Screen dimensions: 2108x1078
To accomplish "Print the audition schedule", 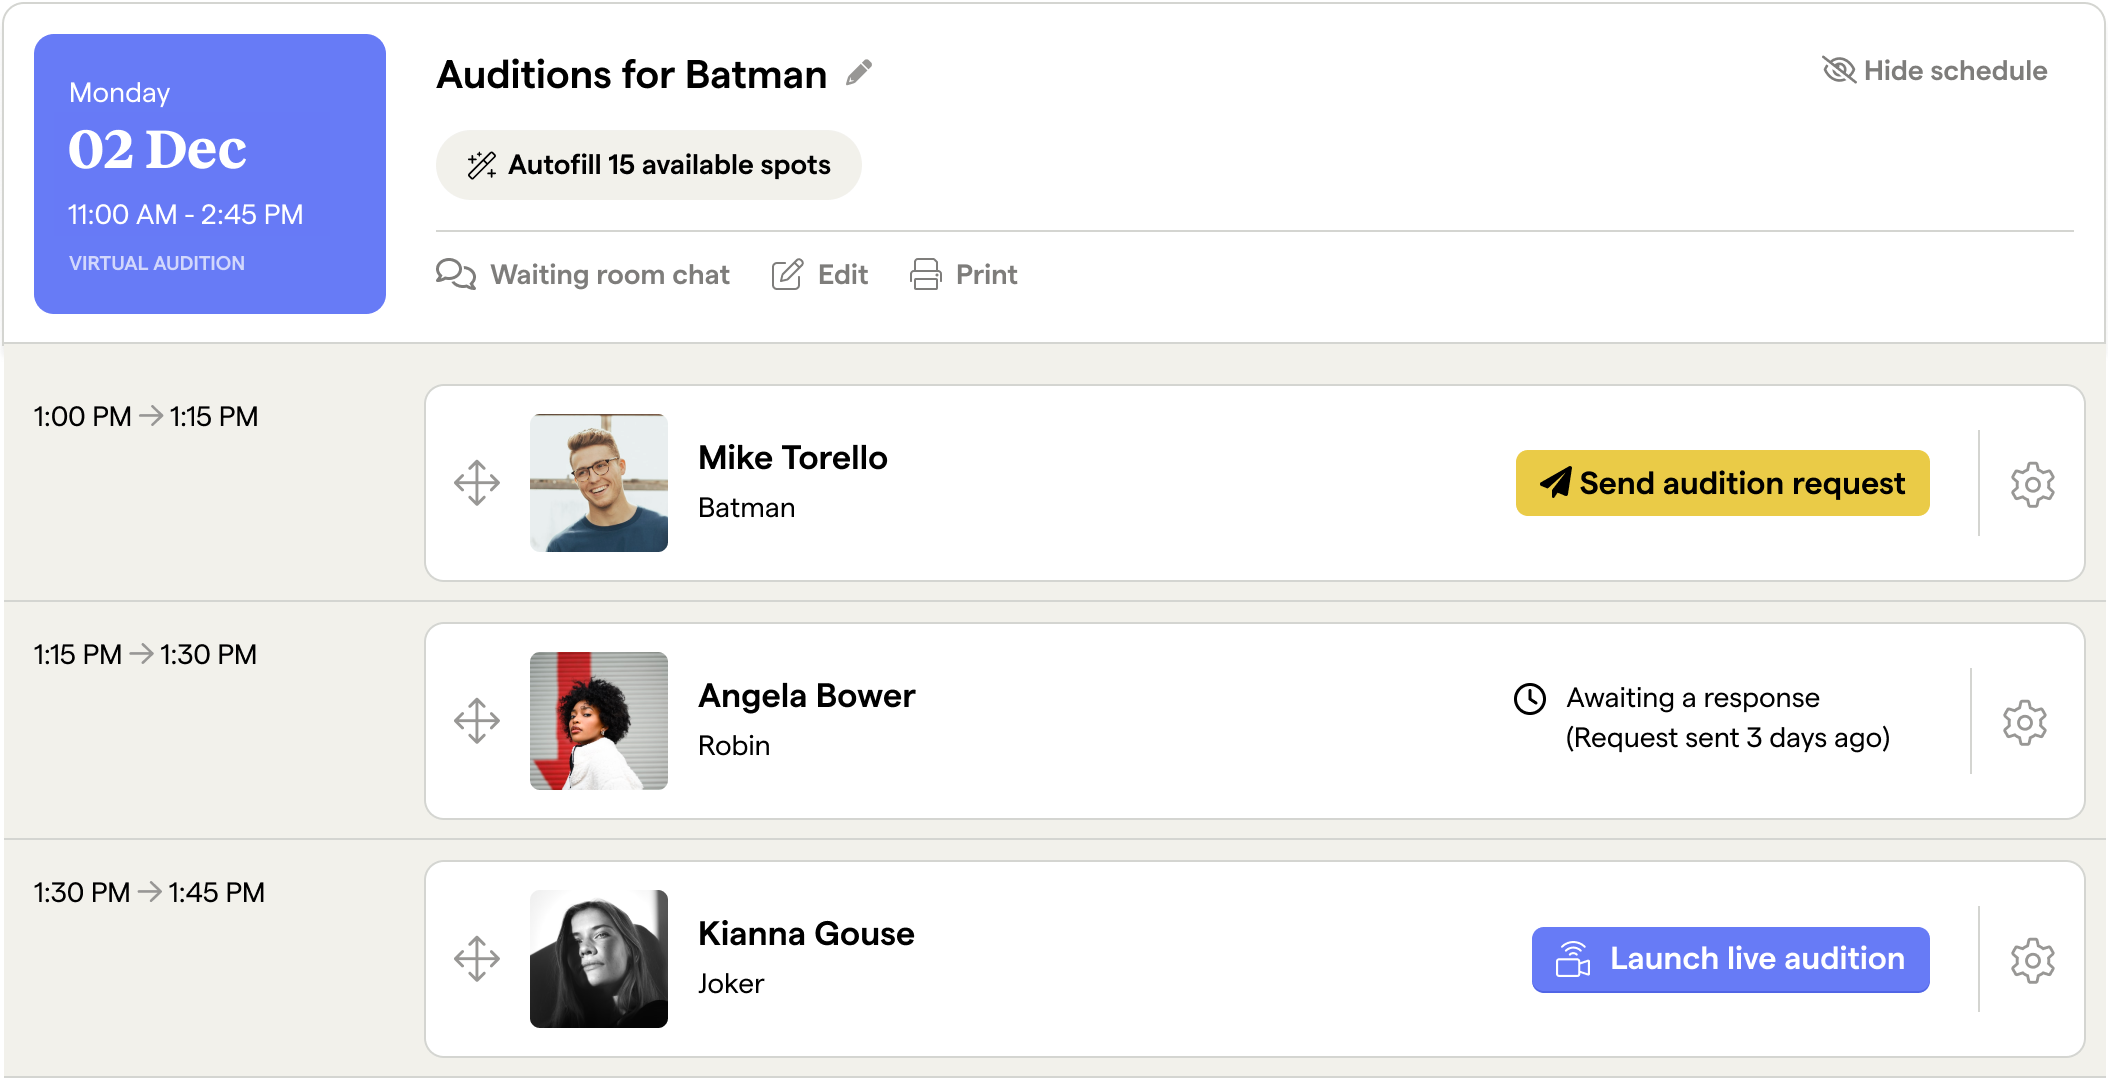I will coord(964,275).
